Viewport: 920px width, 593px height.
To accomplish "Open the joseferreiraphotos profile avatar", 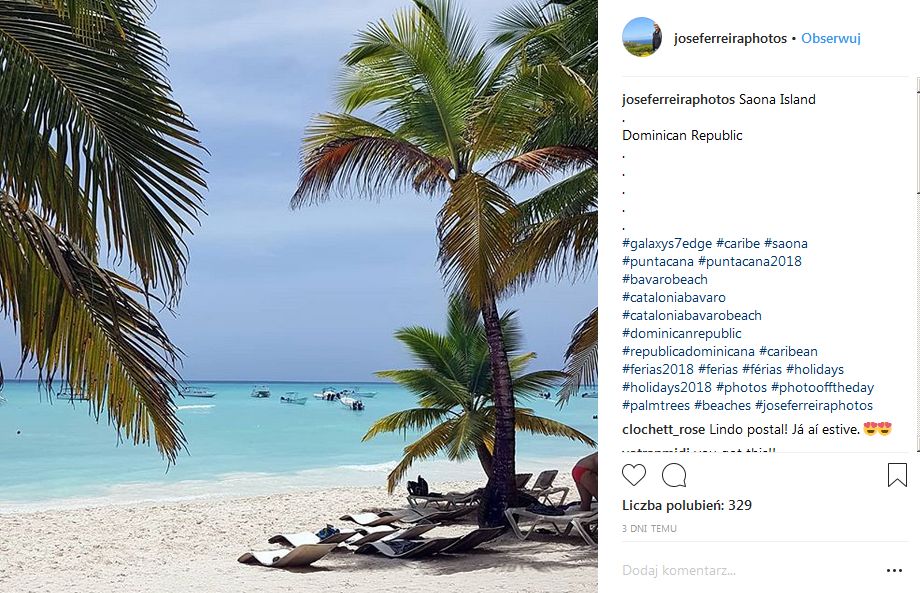I will 642,38.
